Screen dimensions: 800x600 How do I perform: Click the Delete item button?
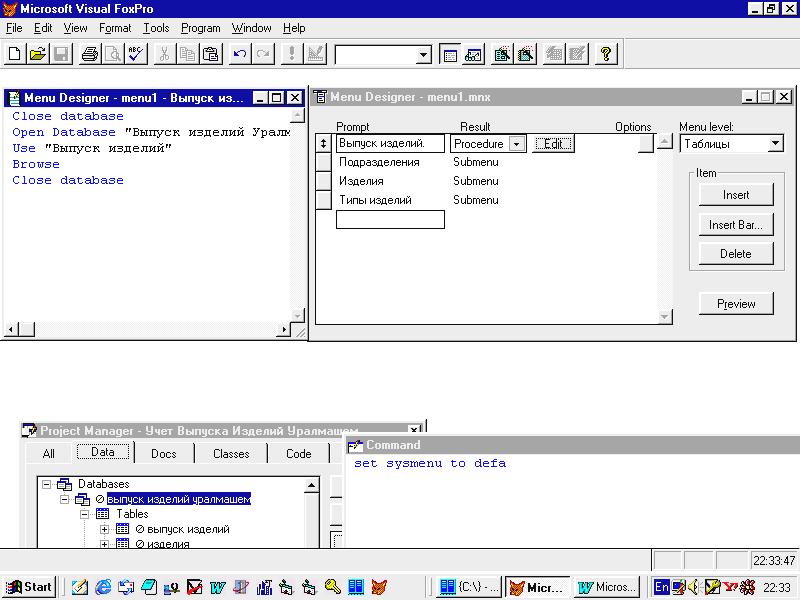[736, 254]
